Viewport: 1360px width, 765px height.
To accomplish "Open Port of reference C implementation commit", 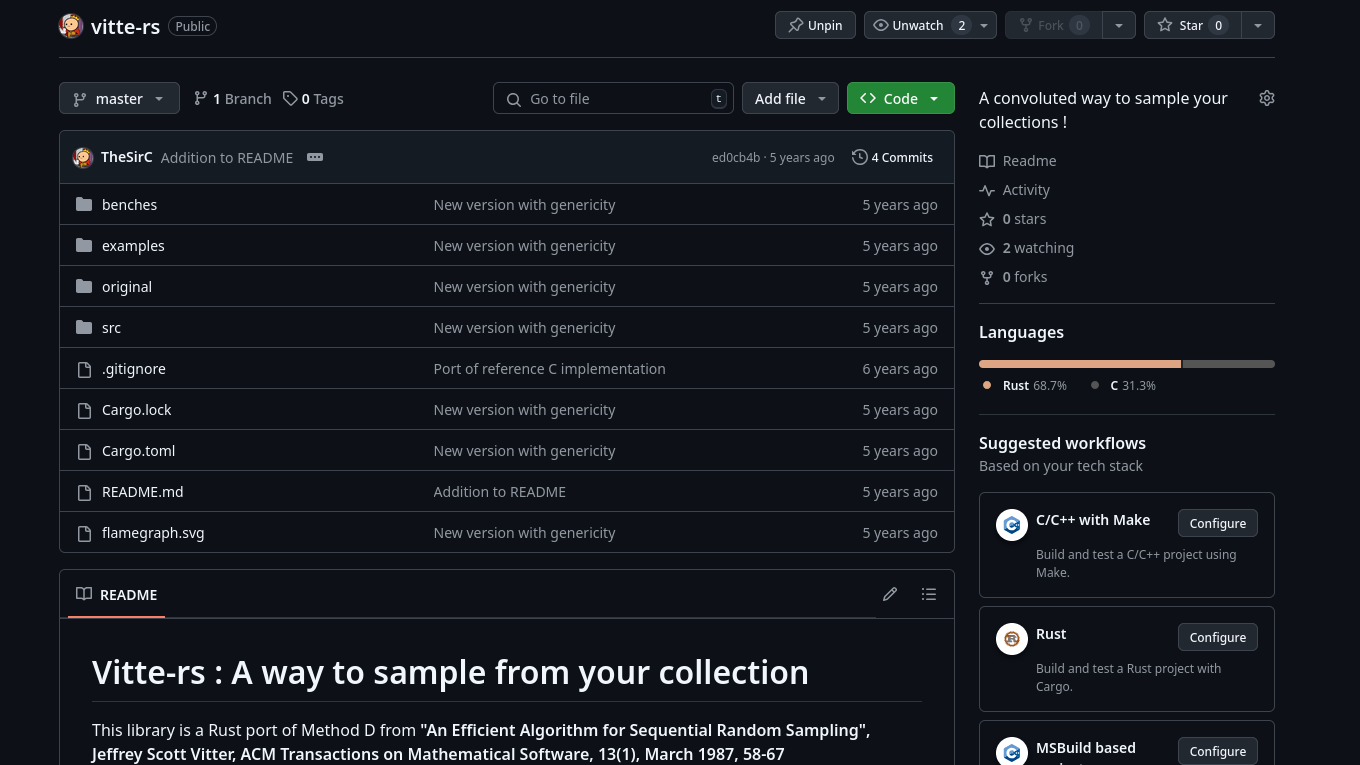I will (549, 369).
